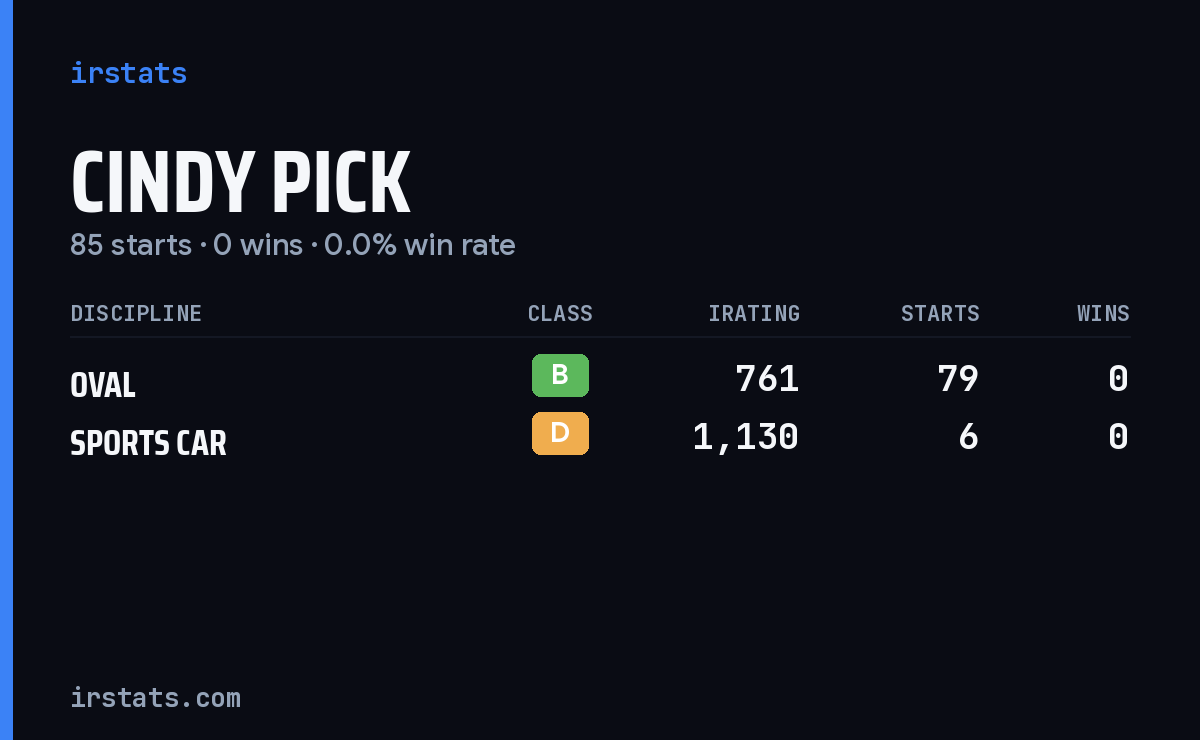Click the CINDY PICK driver name
Viewport: 1200px width, 740px height.
(x=240, y=183)
